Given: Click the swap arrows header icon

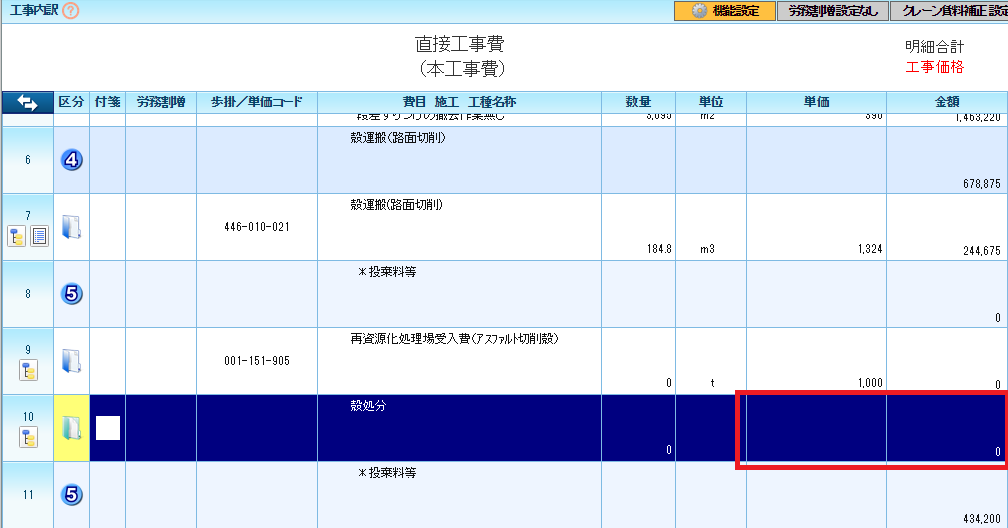Looking at the screenshot, I should [x=27, y=102].
